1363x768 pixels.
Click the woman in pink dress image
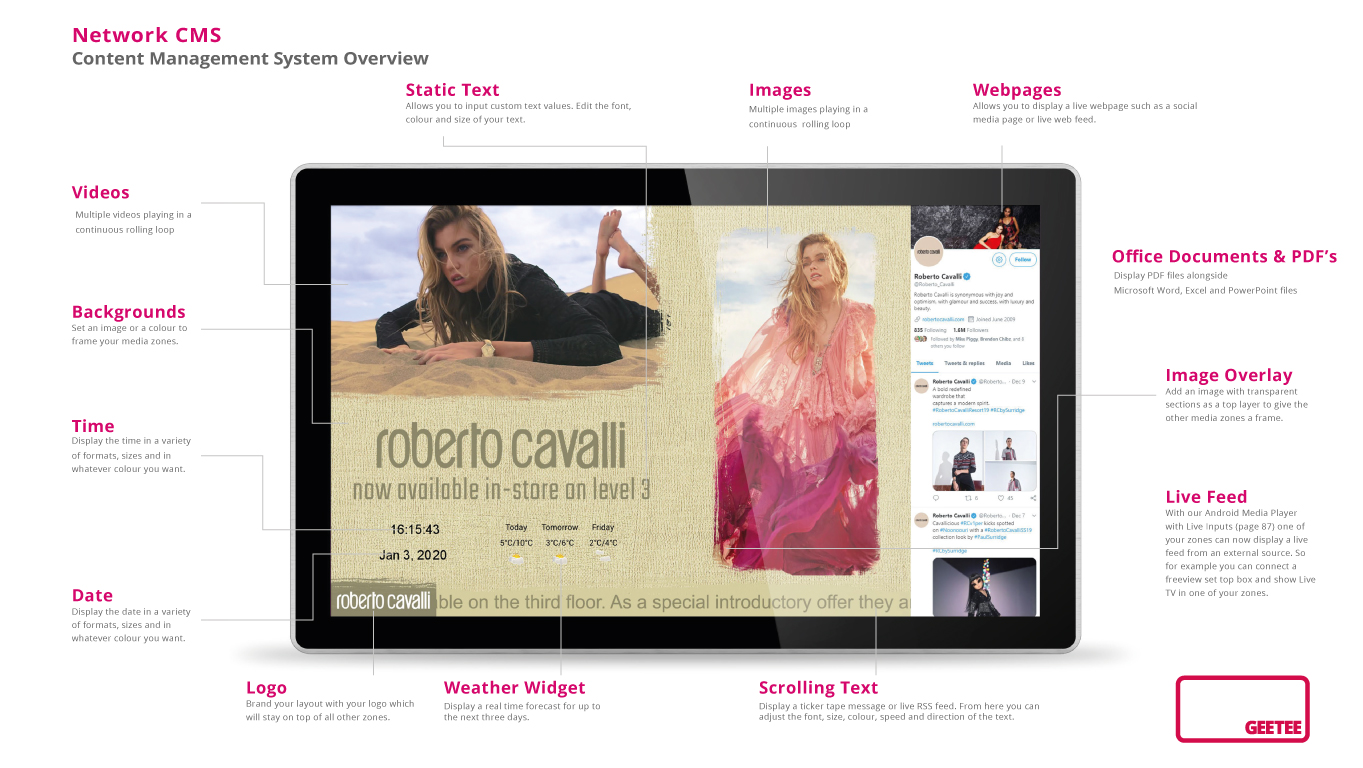coord(796,400)
